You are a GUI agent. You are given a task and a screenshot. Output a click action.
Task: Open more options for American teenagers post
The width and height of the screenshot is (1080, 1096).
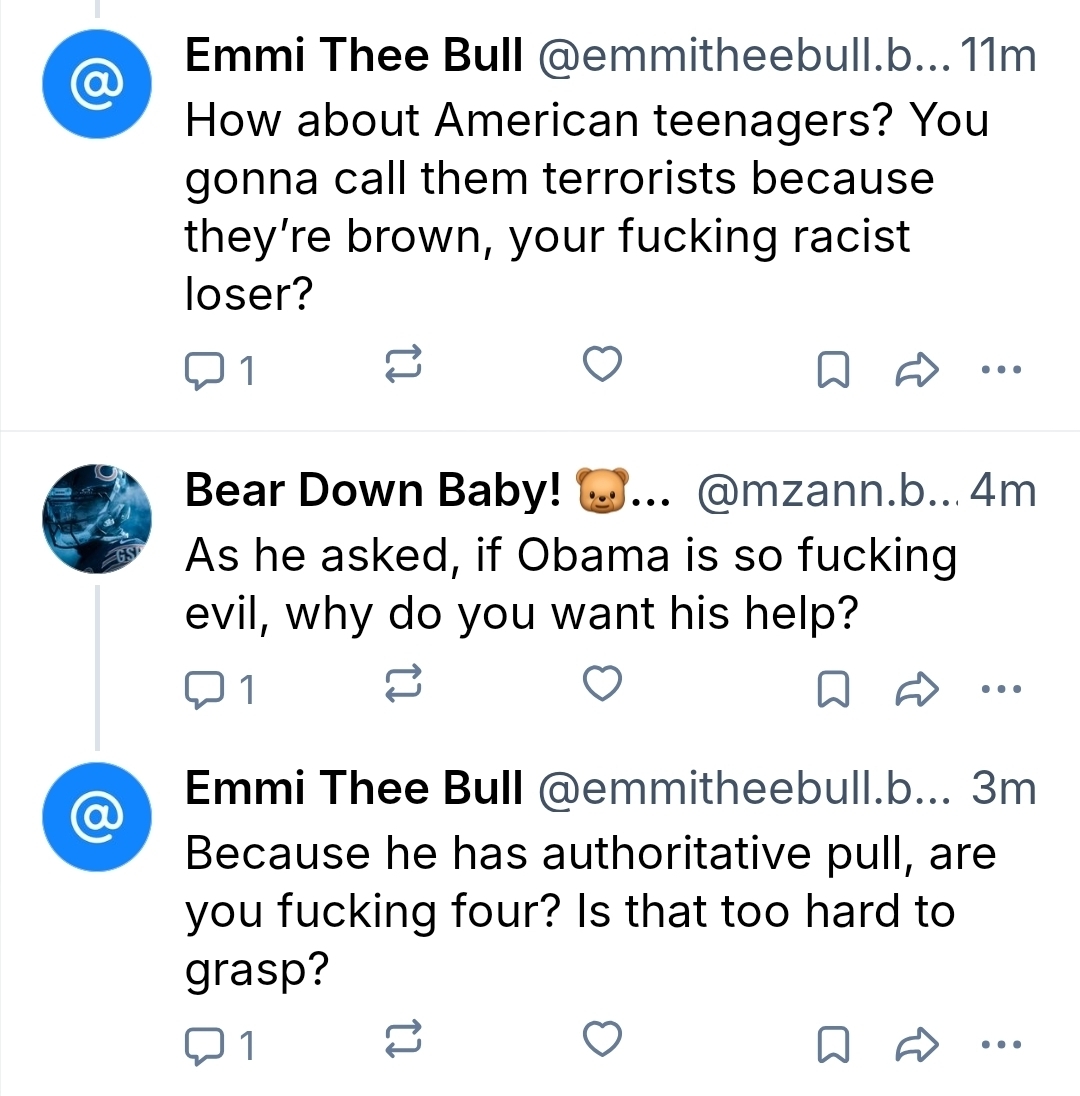click(x=1002, y=369)
